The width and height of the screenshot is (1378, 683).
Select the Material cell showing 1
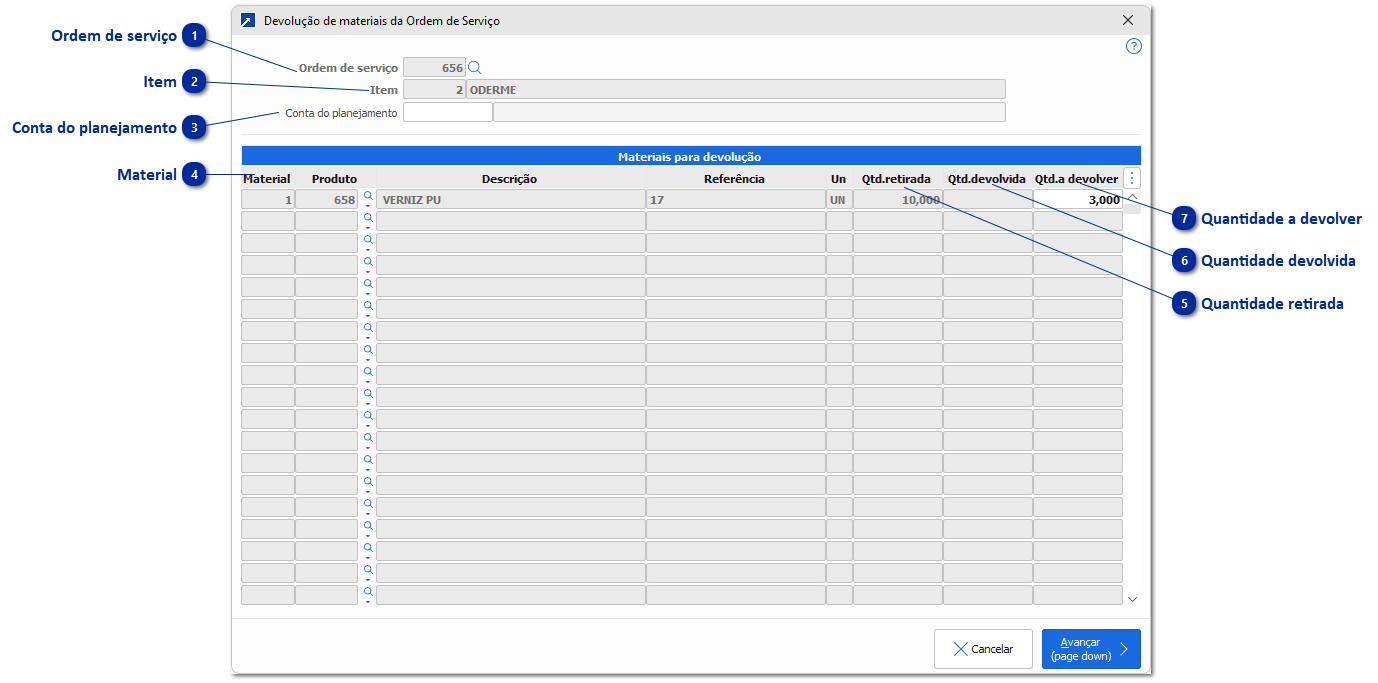click(x=268, y=200)
